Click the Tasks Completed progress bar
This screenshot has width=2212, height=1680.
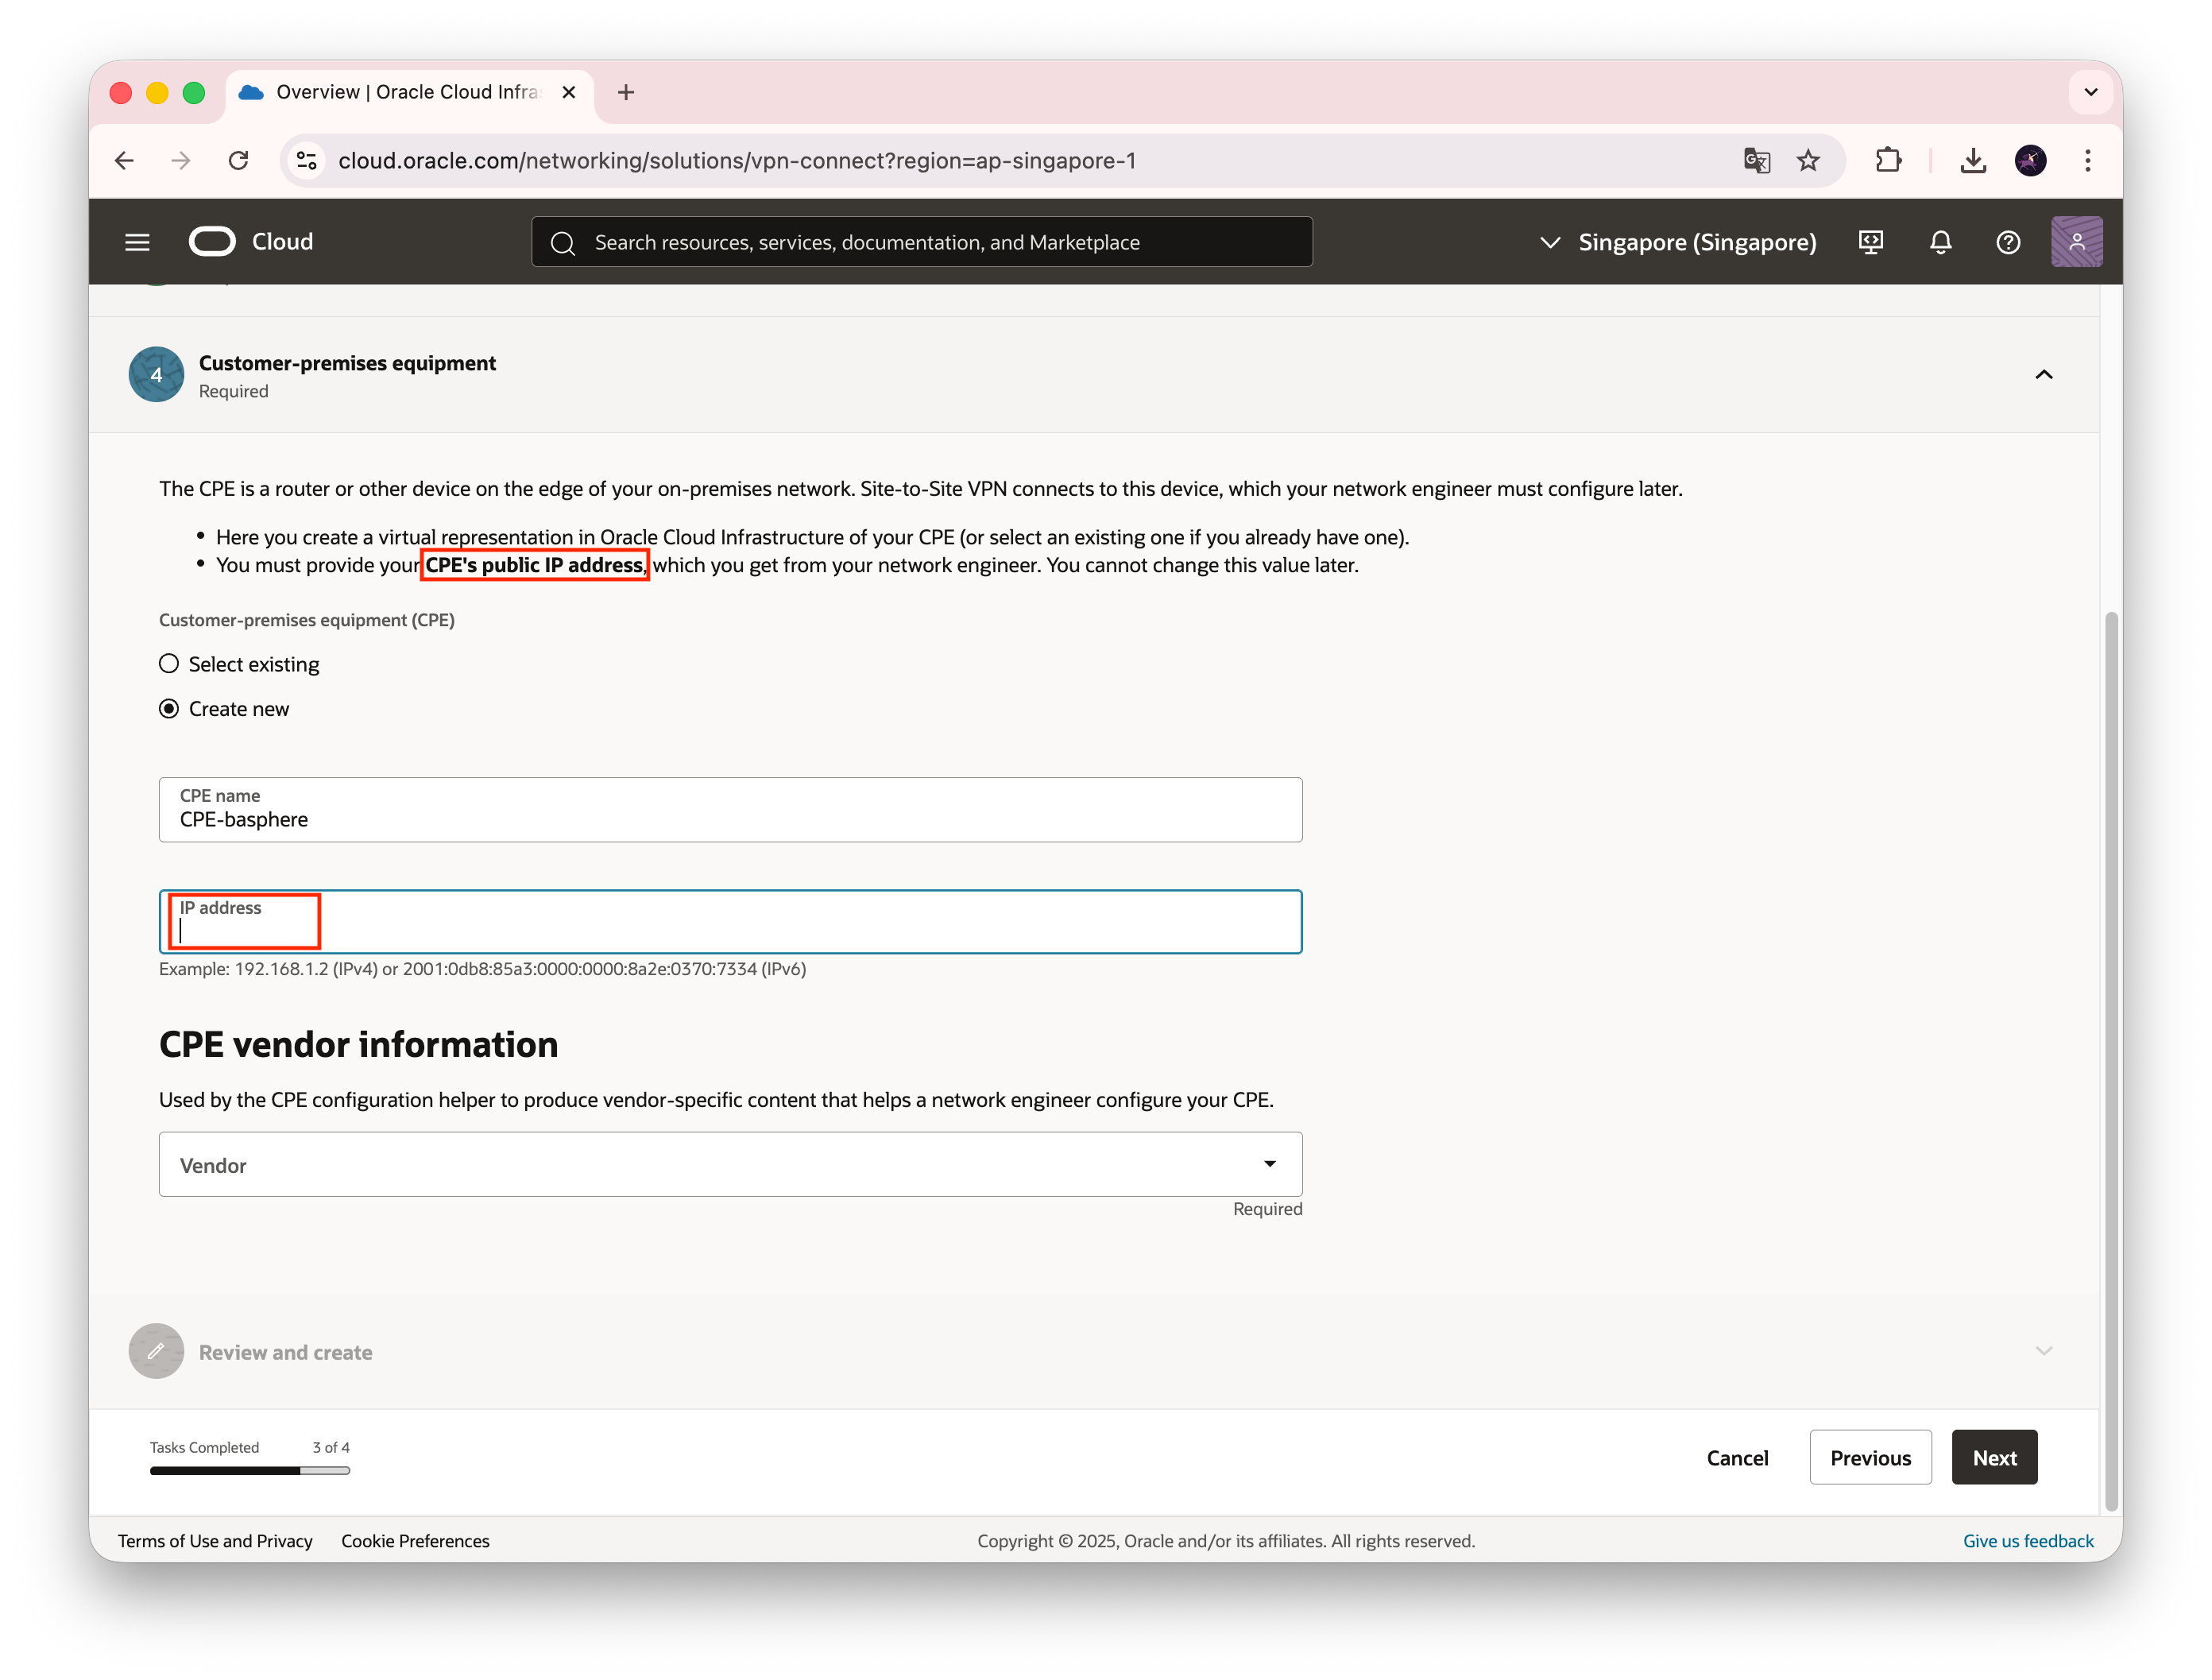click(250, 1470)
